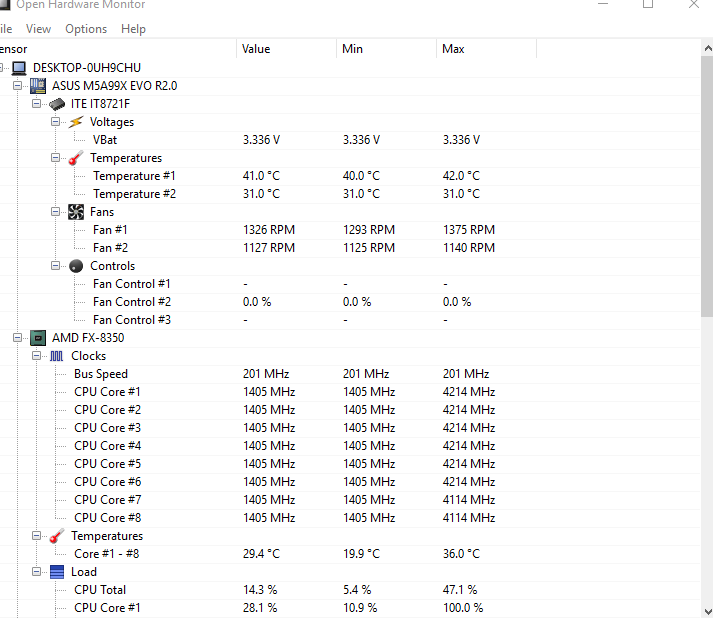713x618 pixels.
Task: Select the CPU Core #2 clock row
Action: (x=350, y=410)
